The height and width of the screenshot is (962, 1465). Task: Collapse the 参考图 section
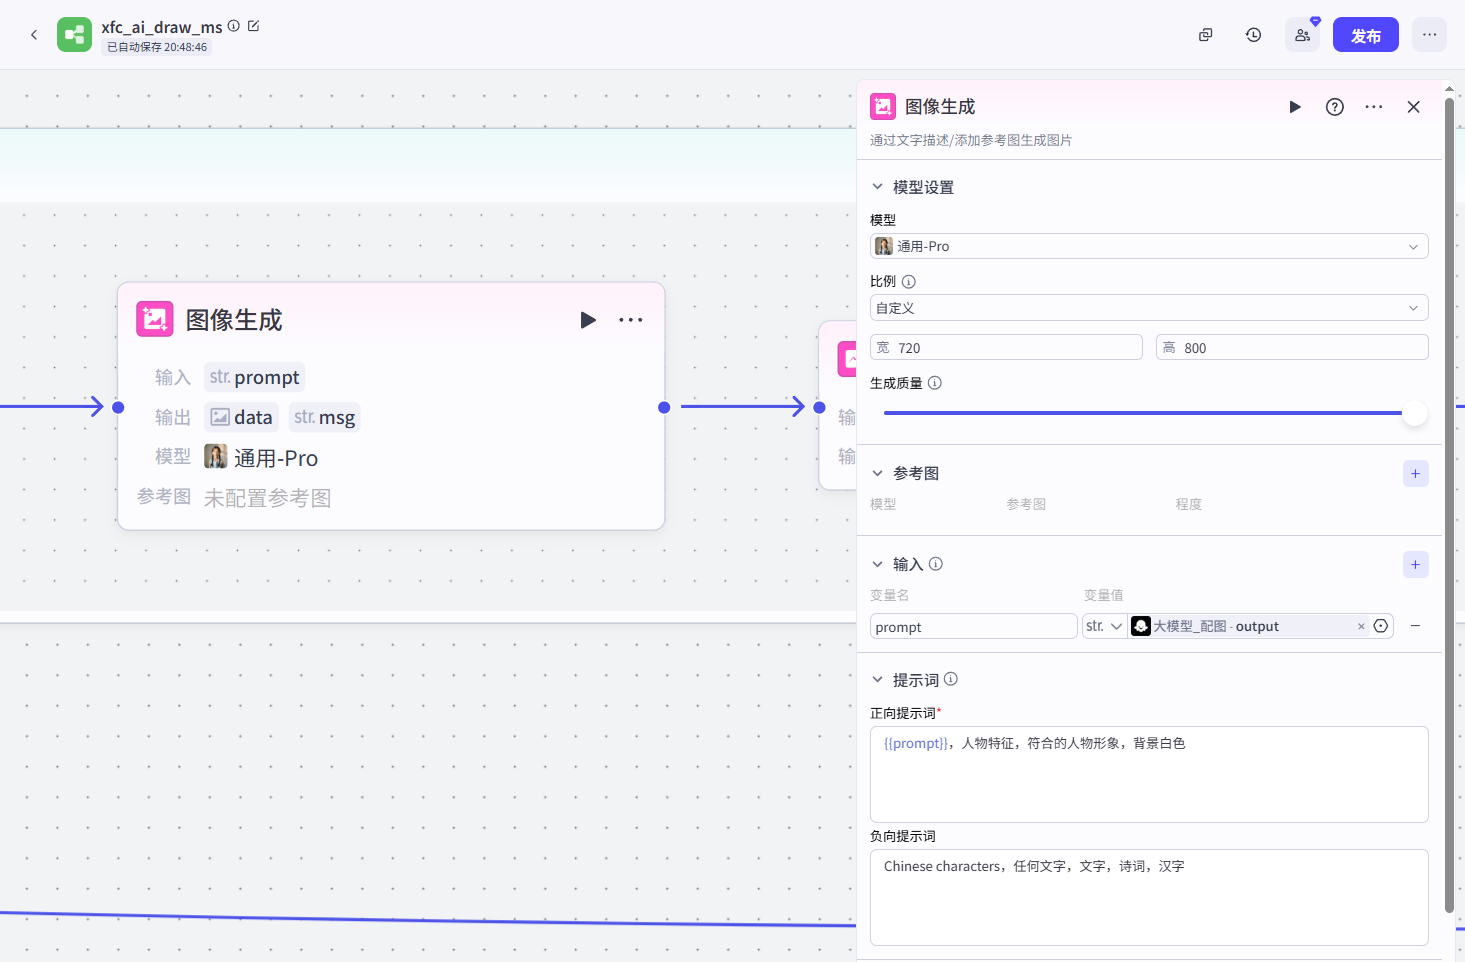point(877,473)
